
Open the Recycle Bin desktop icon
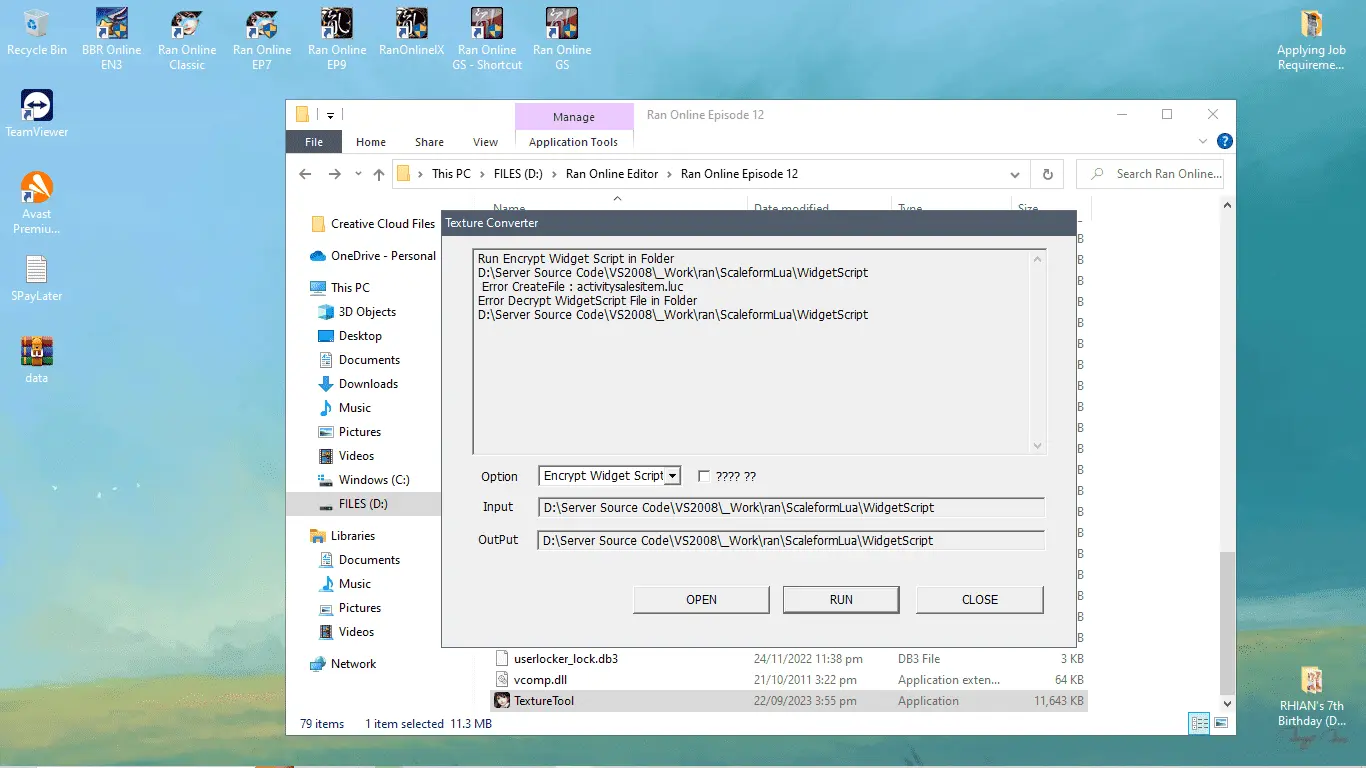click(37, 32)
